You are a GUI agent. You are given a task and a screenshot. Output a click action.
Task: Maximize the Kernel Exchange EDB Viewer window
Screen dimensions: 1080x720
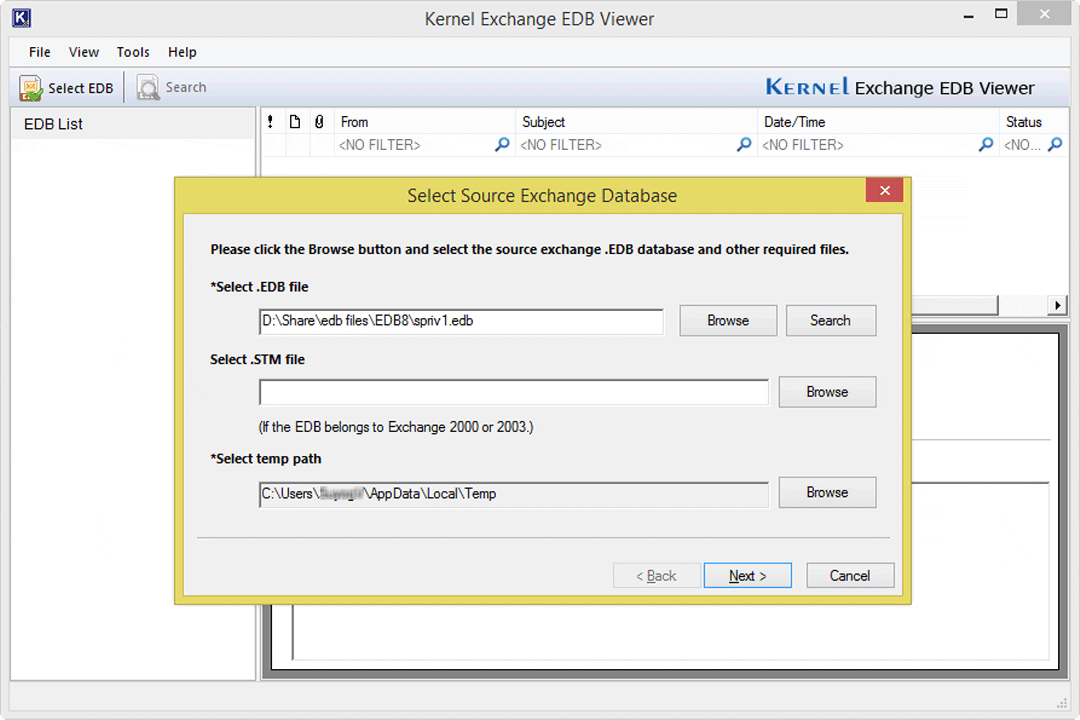click(x=1001, y=14)
